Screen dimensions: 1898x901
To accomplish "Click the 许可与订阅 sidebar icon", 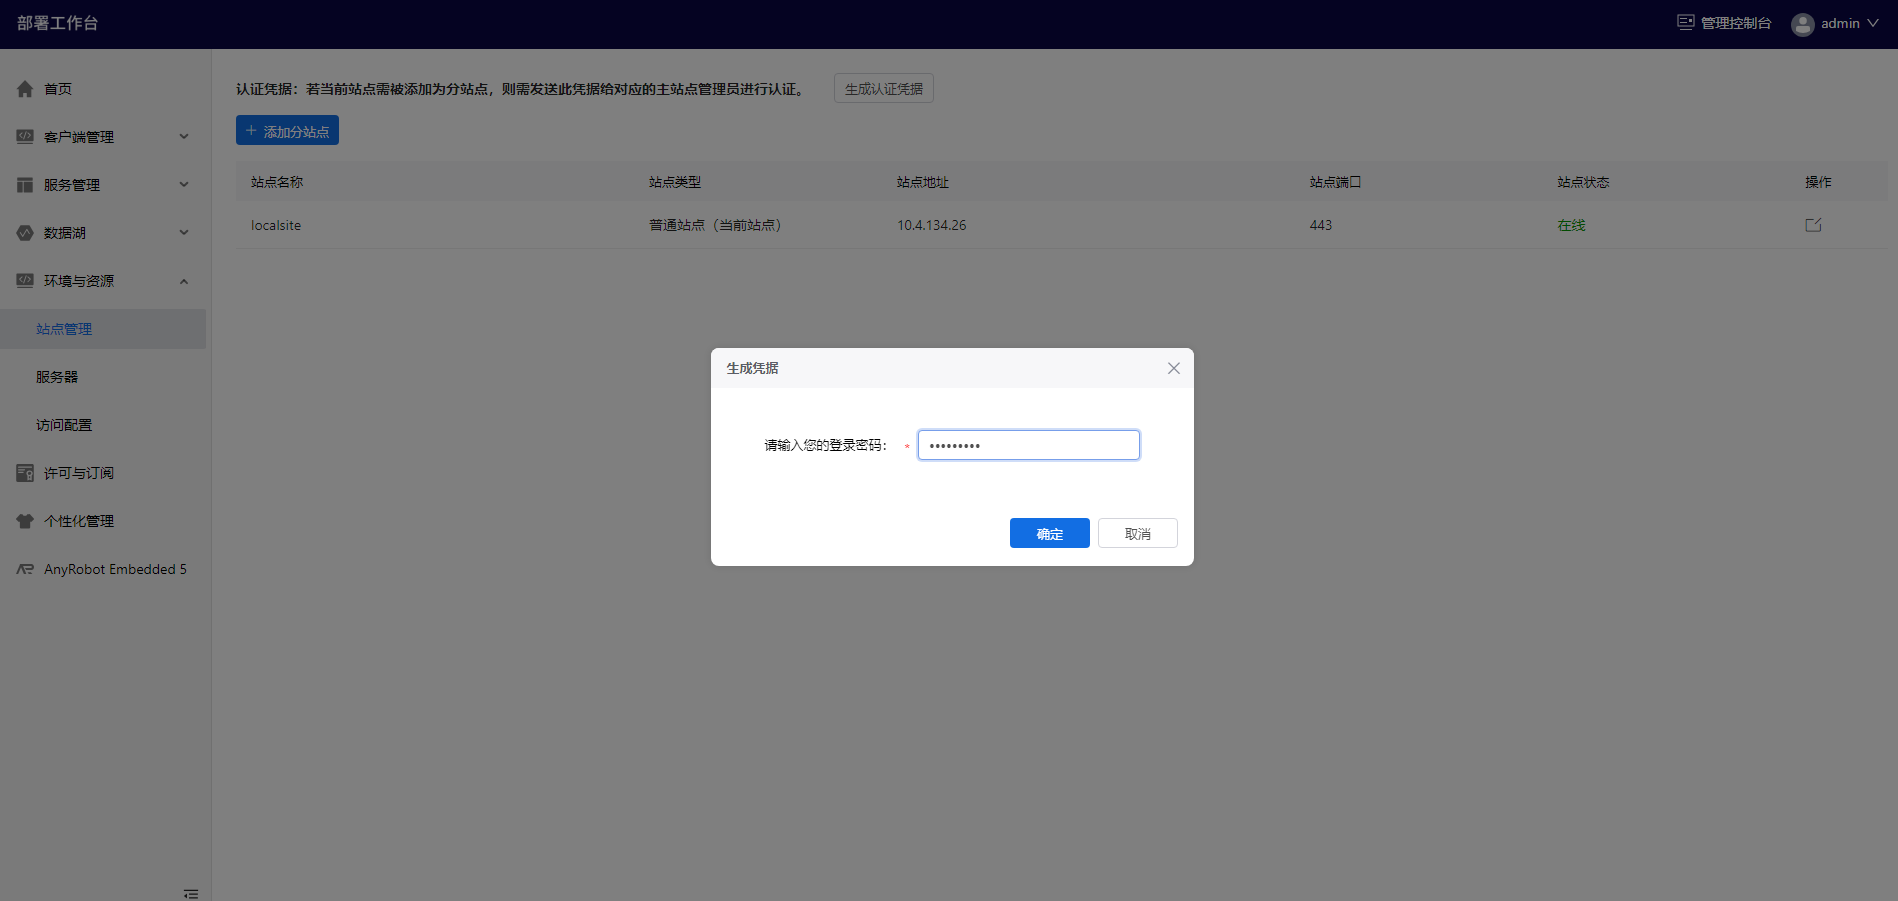I will coord(25,473).
